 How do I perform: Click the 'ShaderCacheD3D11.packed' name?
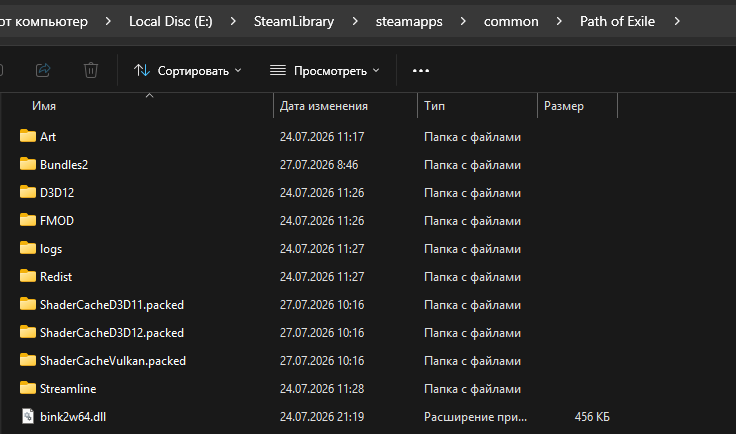[112, 305]
